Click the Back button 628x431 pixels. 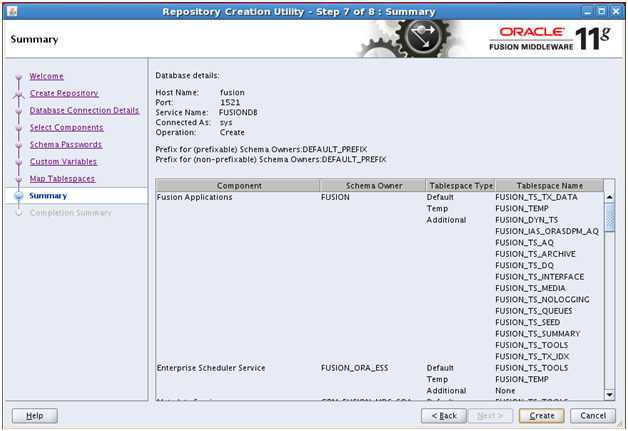click(444, 416)
